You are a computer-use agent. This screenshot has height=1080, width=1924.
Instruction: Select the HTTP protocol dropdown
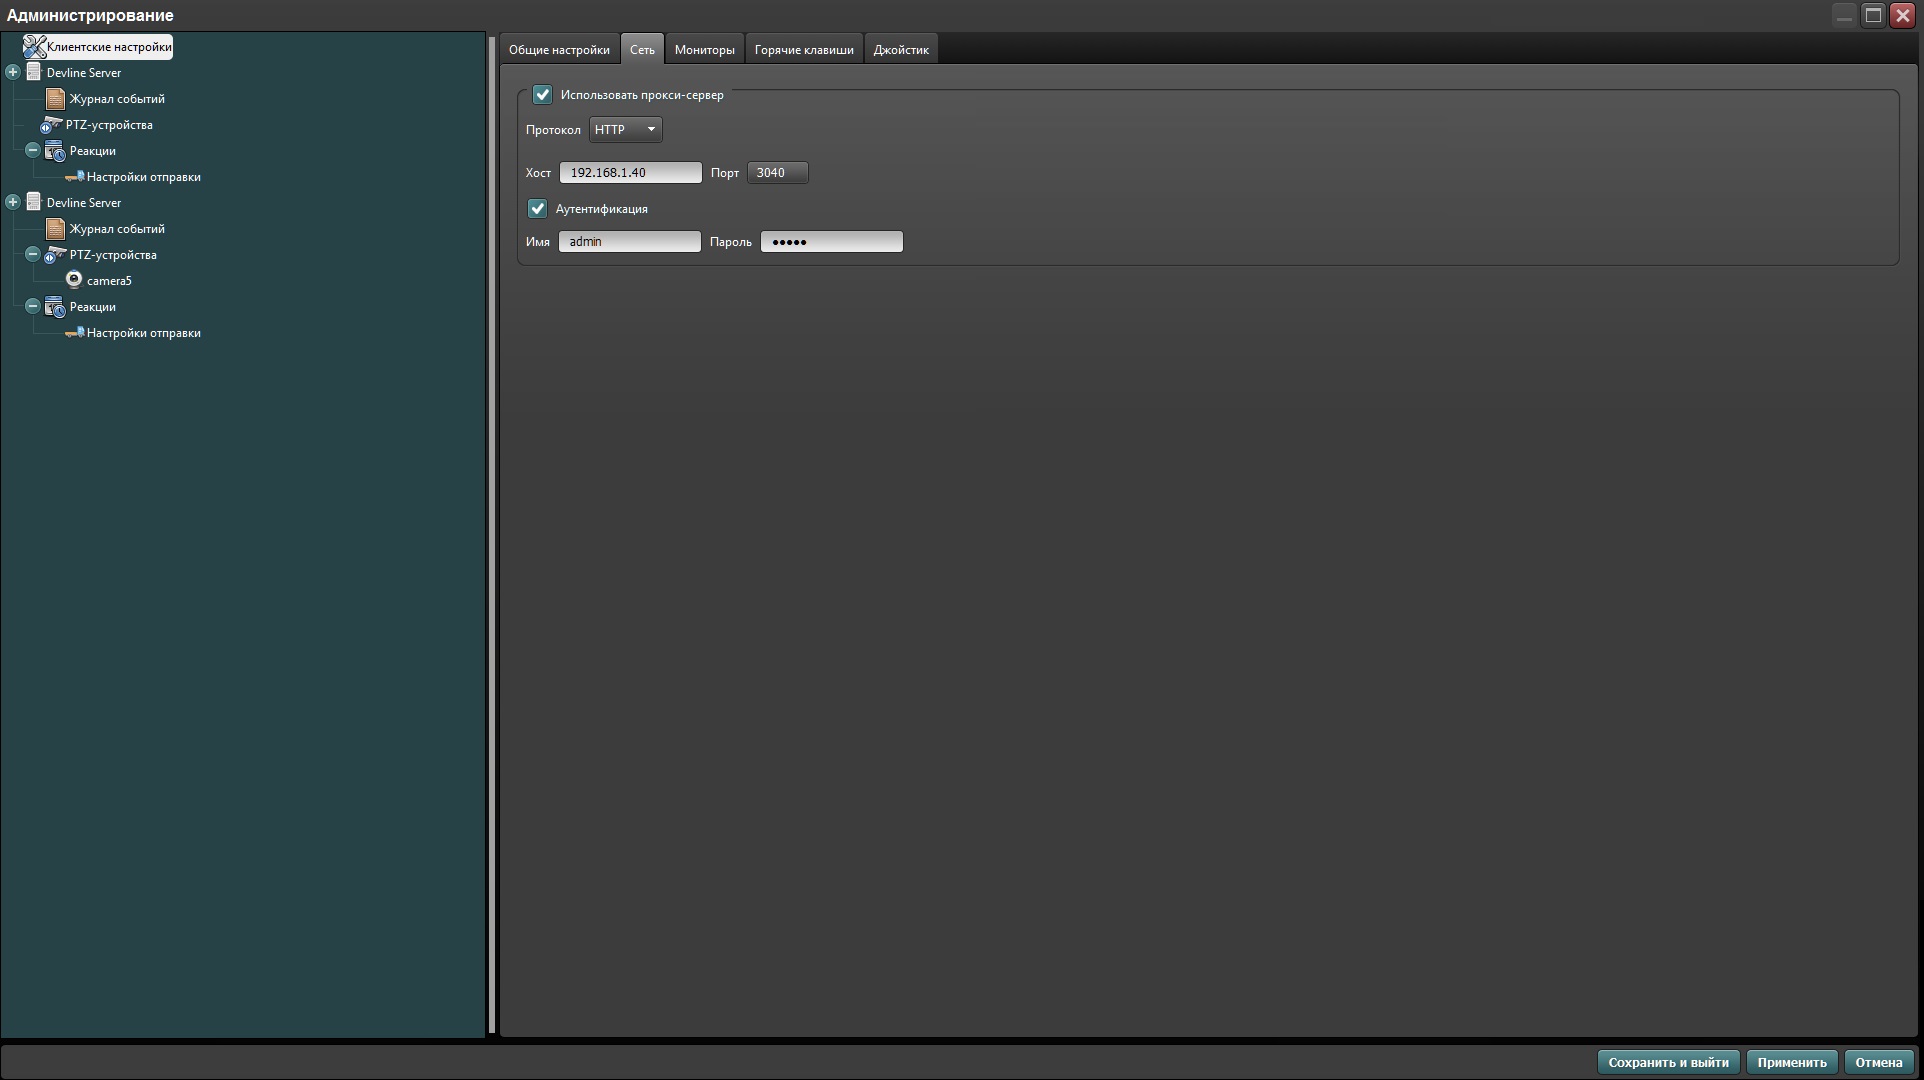tap(622, 128)
